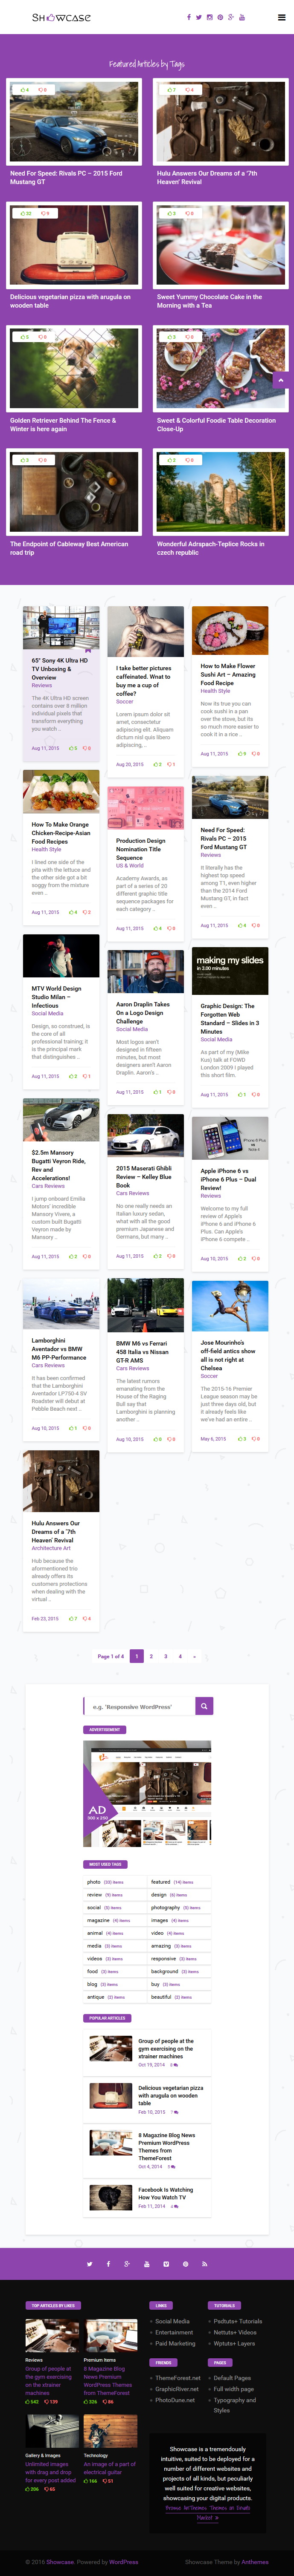Open 'The Endpoint of Cableway' featured image
The image size is (294, 2576).
(x=73, y=493)
